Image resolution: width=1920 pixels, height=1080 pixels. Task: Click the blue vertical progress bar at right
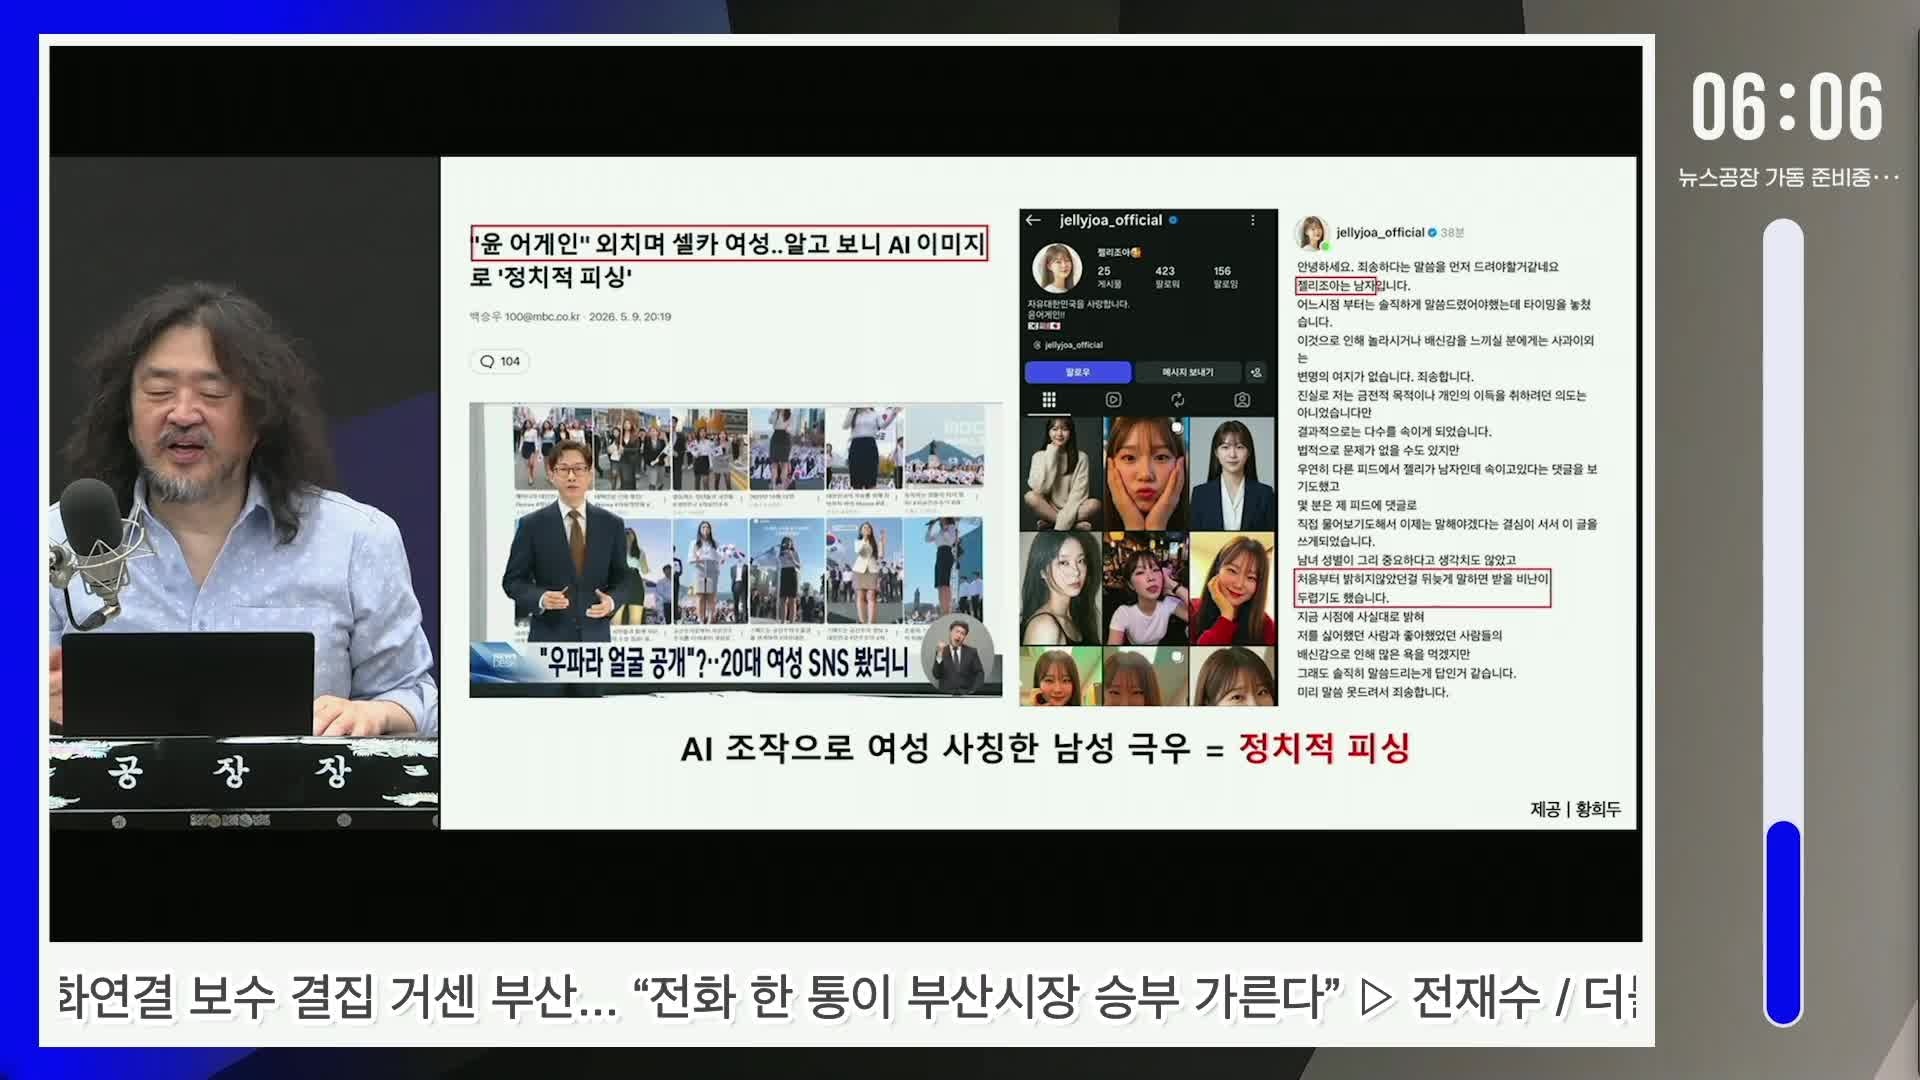pos(1783,922)
